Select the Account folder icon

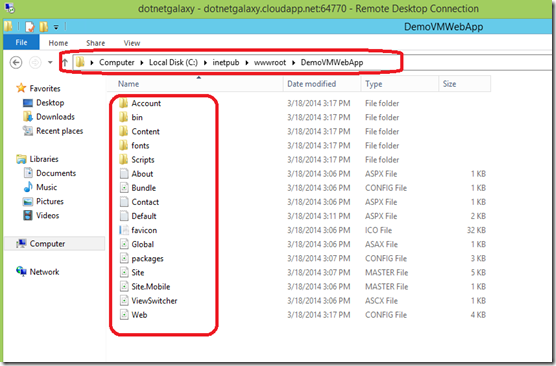(123, 103)
